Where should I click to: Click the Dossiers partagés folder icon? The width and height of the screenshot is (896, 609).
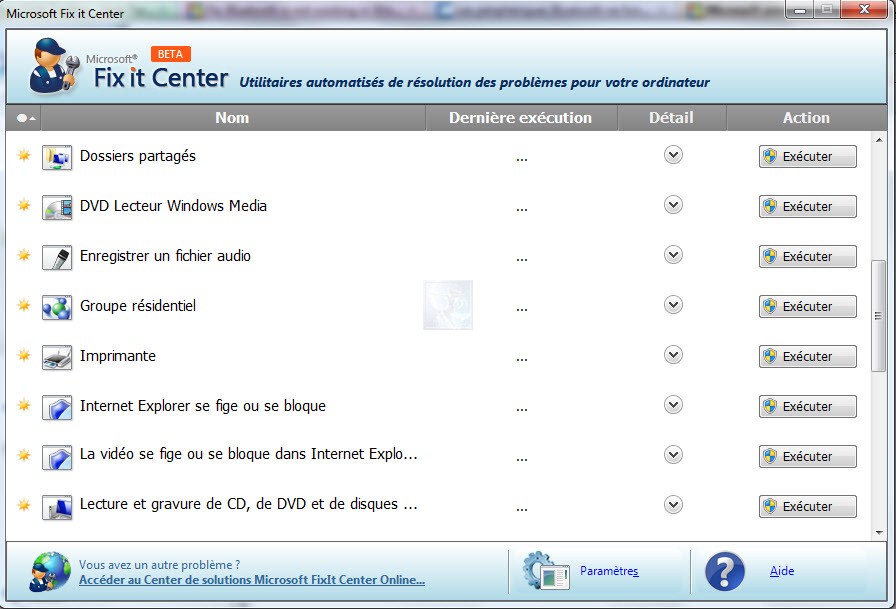[x=57, y=157]
